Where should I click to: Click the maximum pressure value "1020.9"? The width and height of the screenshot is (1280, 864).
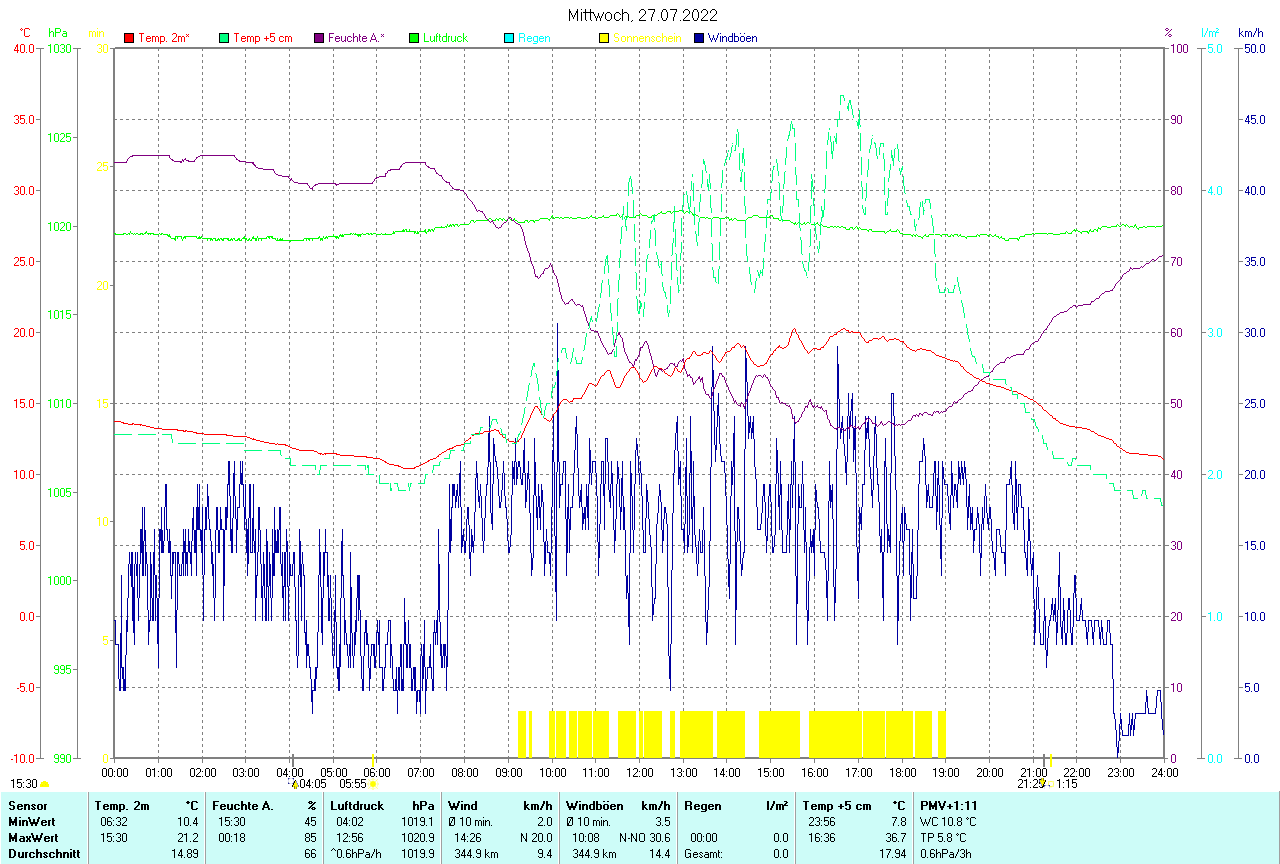point(417,837)
